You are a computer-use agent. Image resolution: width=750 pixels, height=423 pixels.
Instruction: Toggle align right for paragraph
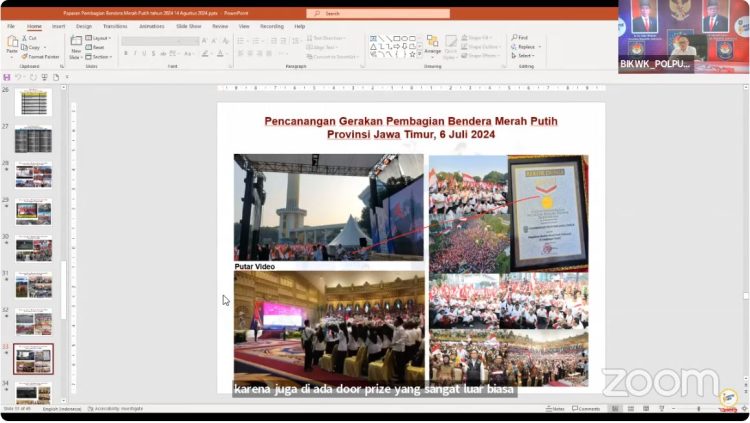[260, 54]
